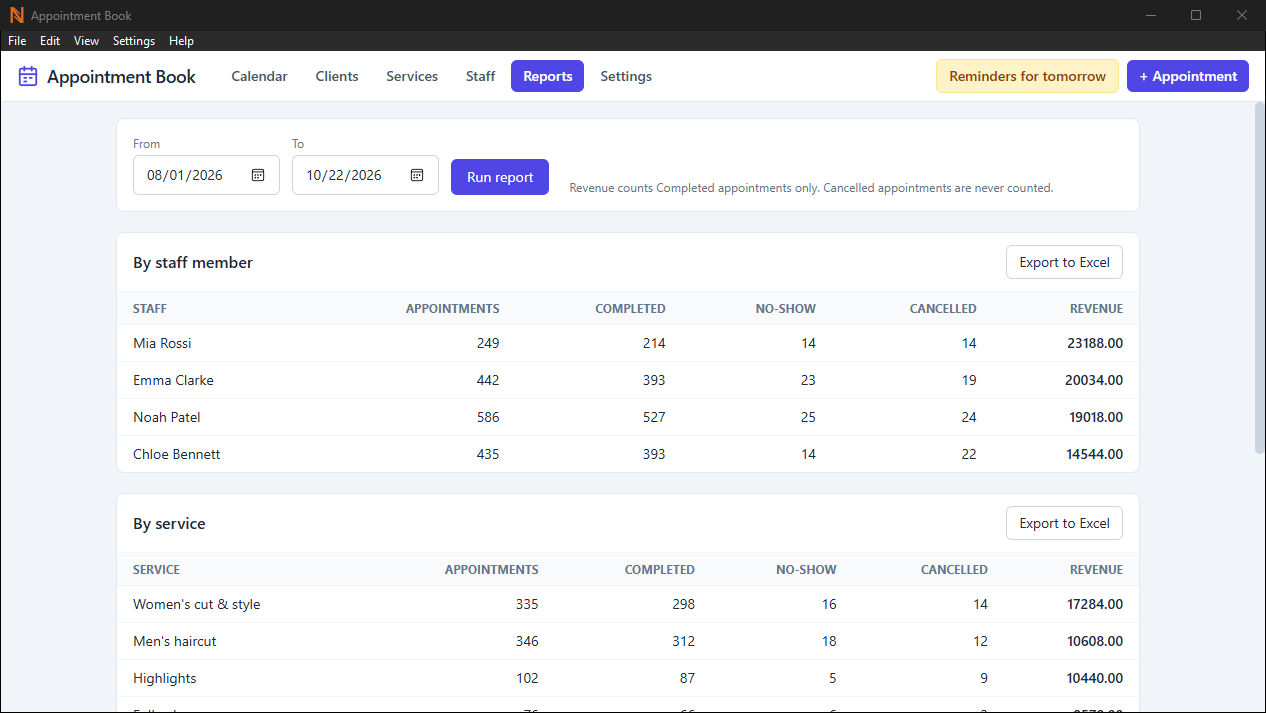Open the Help menu
The image size is (1266, 713).
point(181,41)
